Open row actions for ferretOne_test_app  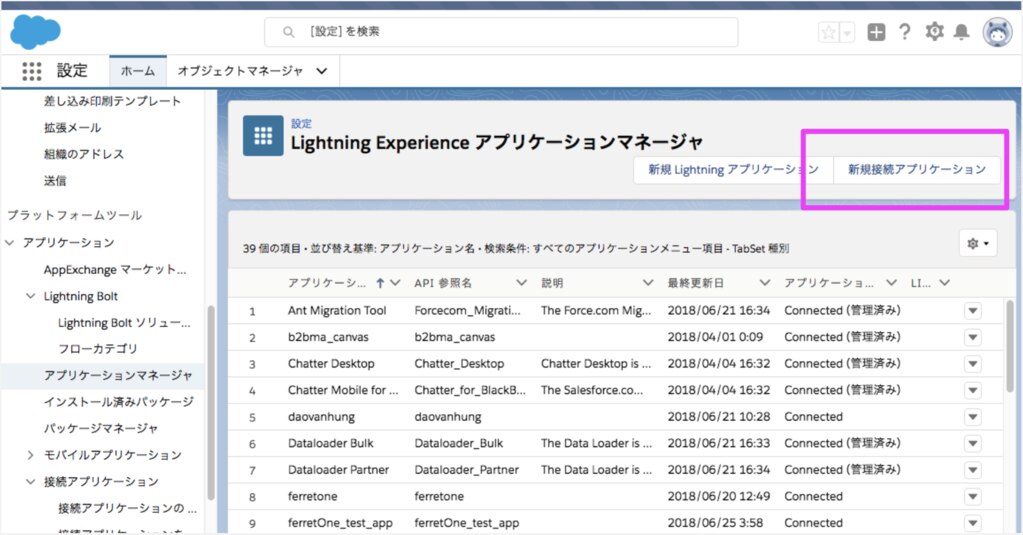click(973, 523)
